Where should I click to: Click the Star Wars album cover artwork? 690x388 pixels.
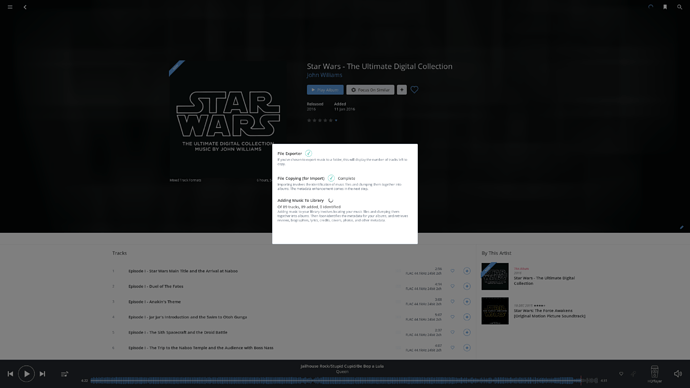228,119
